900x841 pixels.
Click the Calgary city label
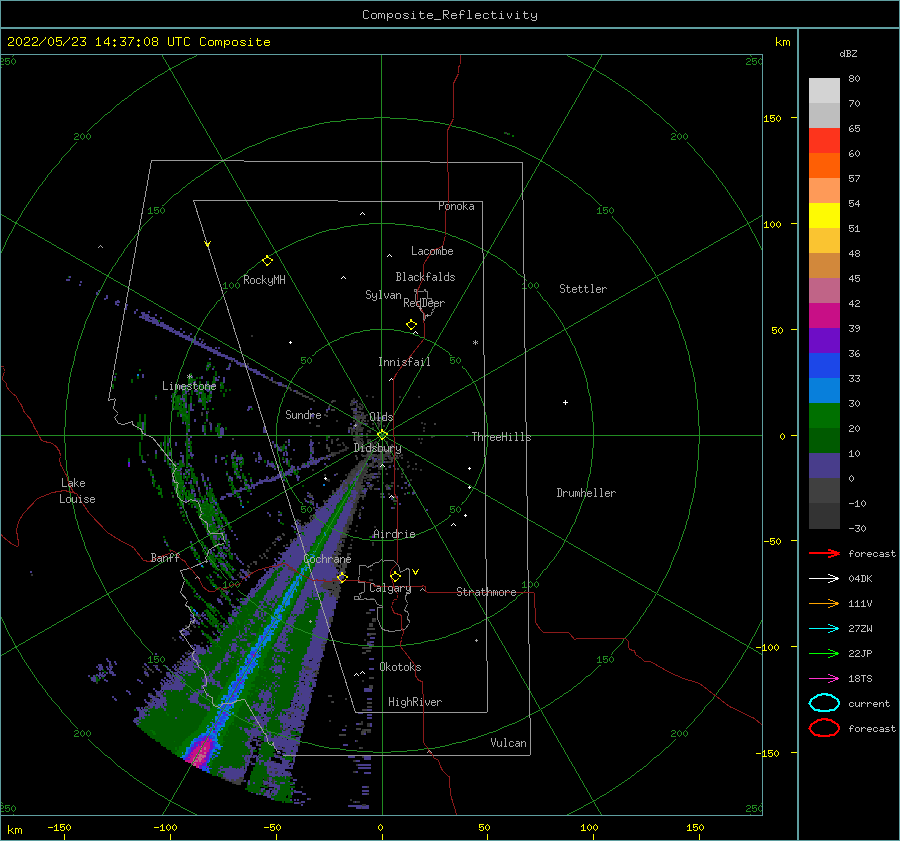390,588
